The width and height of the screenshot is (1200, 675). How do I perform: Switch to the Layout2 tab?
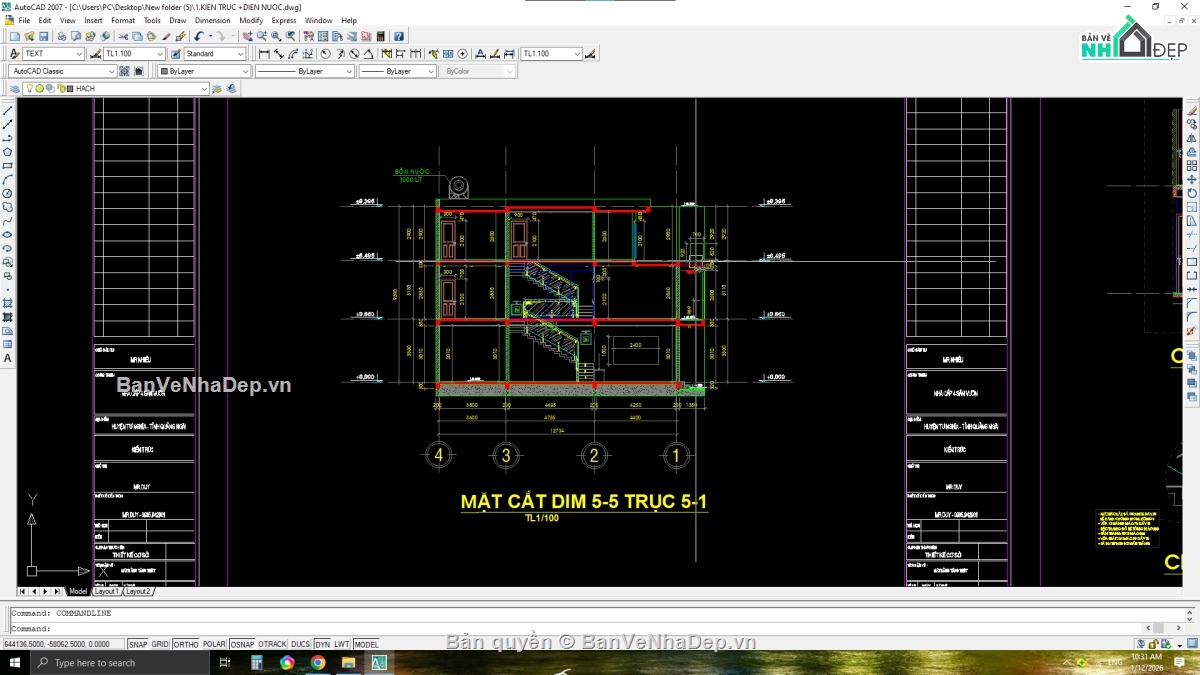click(138, 591)
